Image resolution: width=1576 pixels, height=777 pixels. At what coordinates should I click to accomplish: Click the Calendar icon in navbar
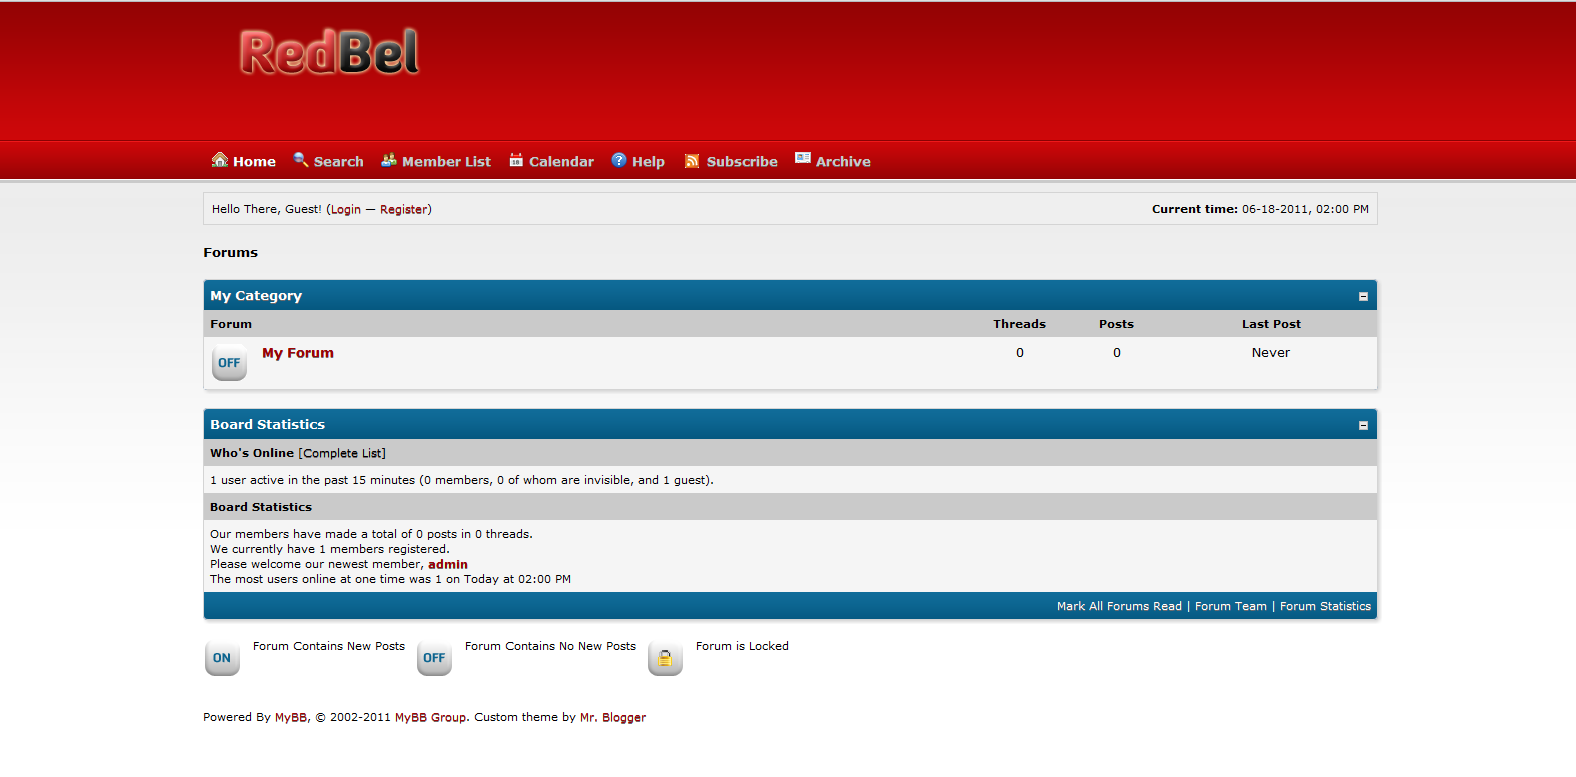(x=516, y=160)
